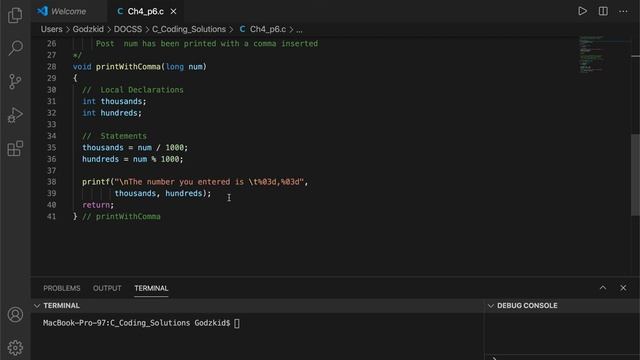
Task: Split the editor to the right
Action: coord(603,11)
